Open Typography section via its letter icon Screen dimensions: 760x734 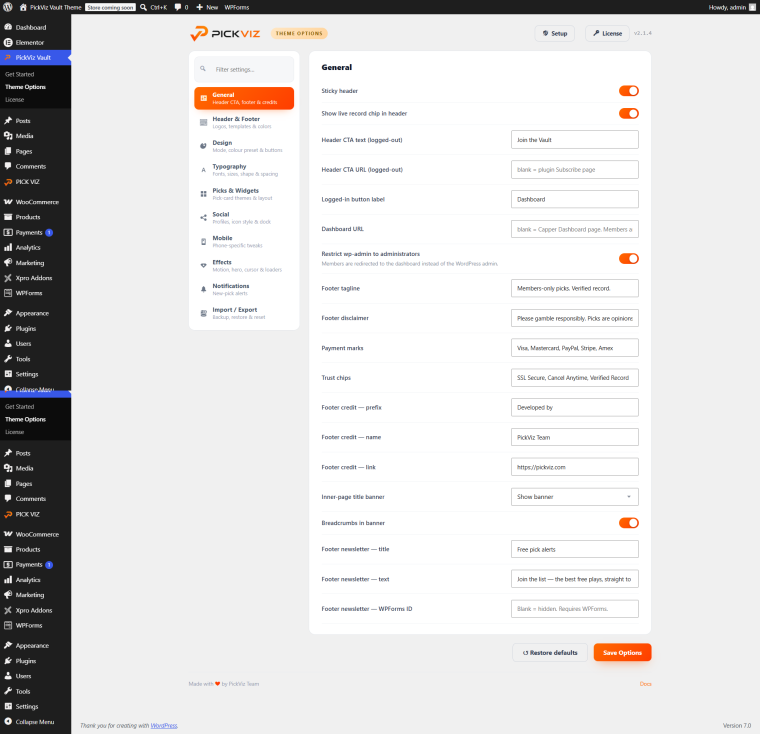(x=204, y=170)
